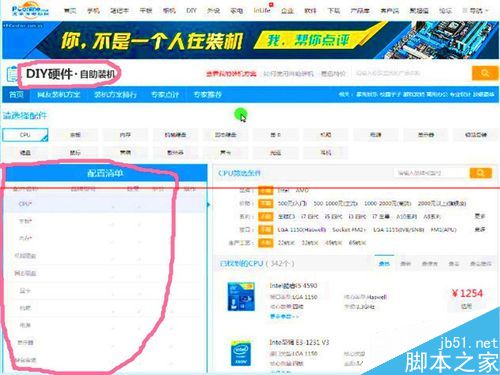Open the Intel E3-1231 V3 product title
Image resolution: width=500 pixels, height=375 pixels.
click(299, 342)
